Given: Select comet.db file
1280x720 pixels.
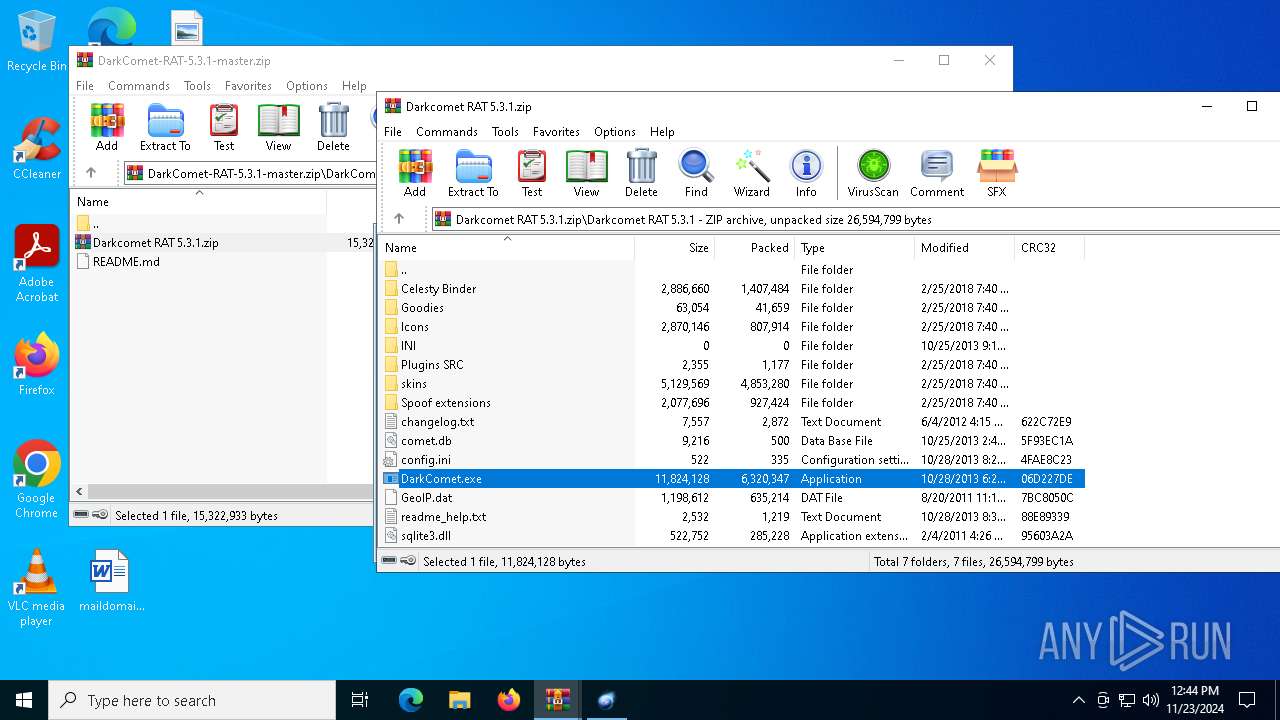Looking at the screenshot, I should pyautogui.click(x=426, y=440).
